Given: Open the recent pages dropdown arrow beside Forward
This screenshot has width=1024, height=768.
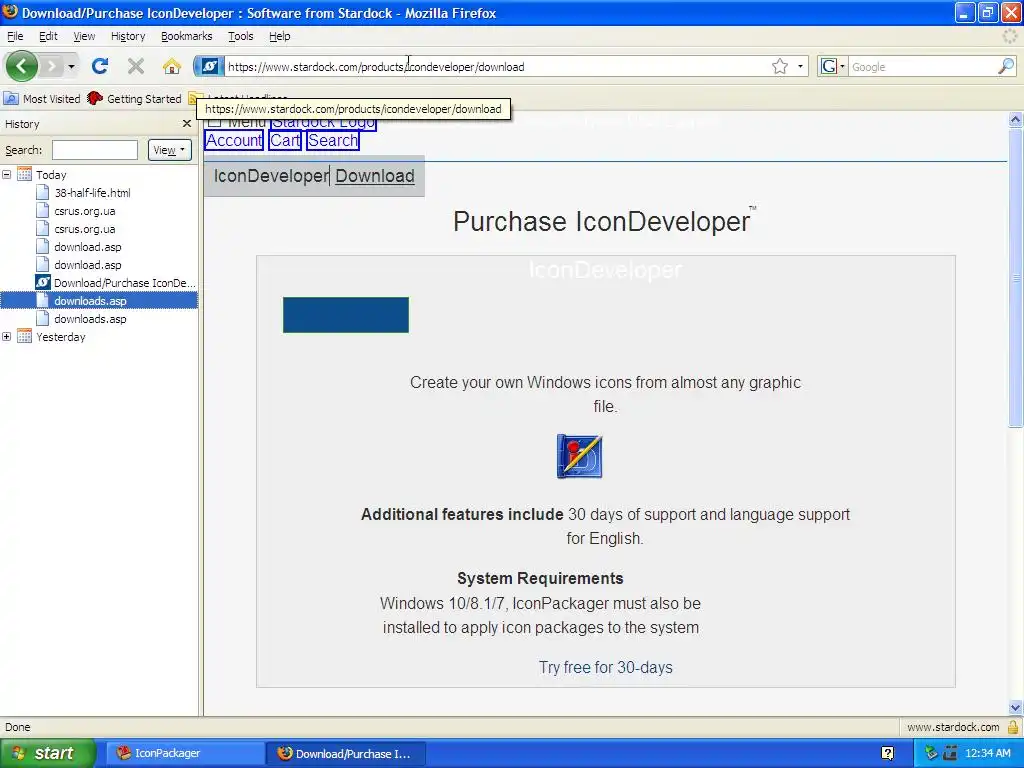Looking at the screenshot, I should tap(71, 67).
